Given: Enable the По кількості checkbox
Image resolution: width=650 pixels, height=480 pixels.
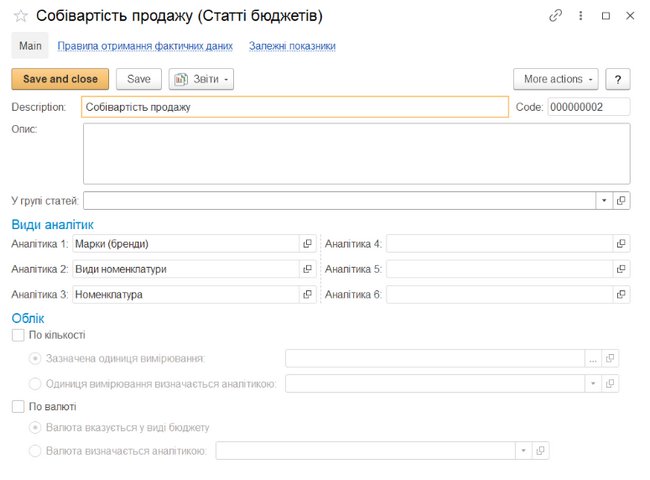Looking at the screenshot, I should pyautogui.click(x=17, y=335).
